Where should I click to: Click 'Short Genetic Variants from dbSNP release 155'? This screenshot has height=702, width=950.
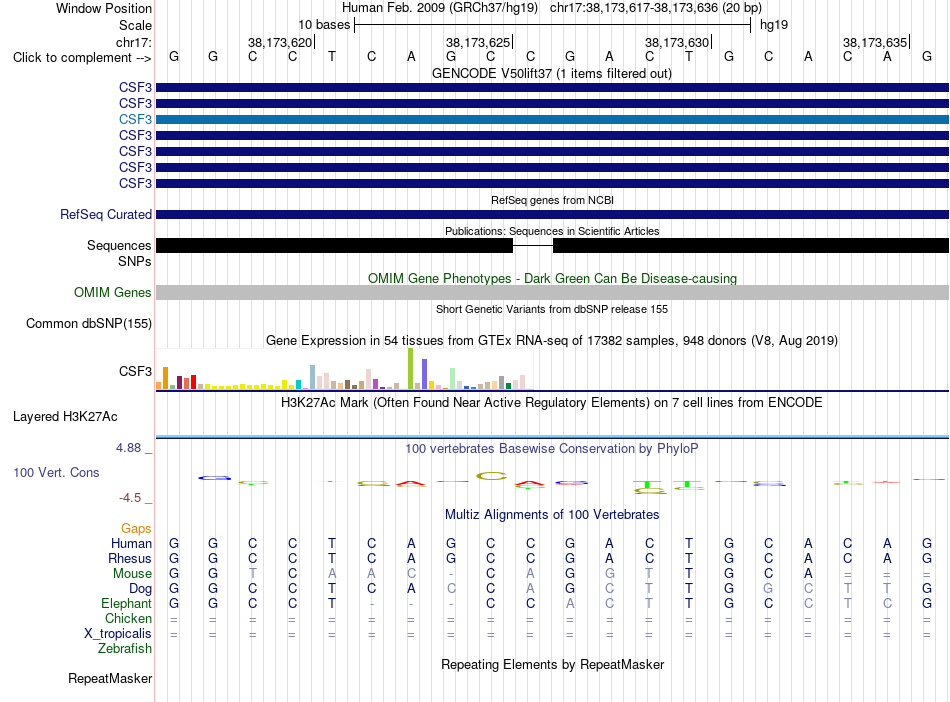pyautogui.click(x=552, y=309)
